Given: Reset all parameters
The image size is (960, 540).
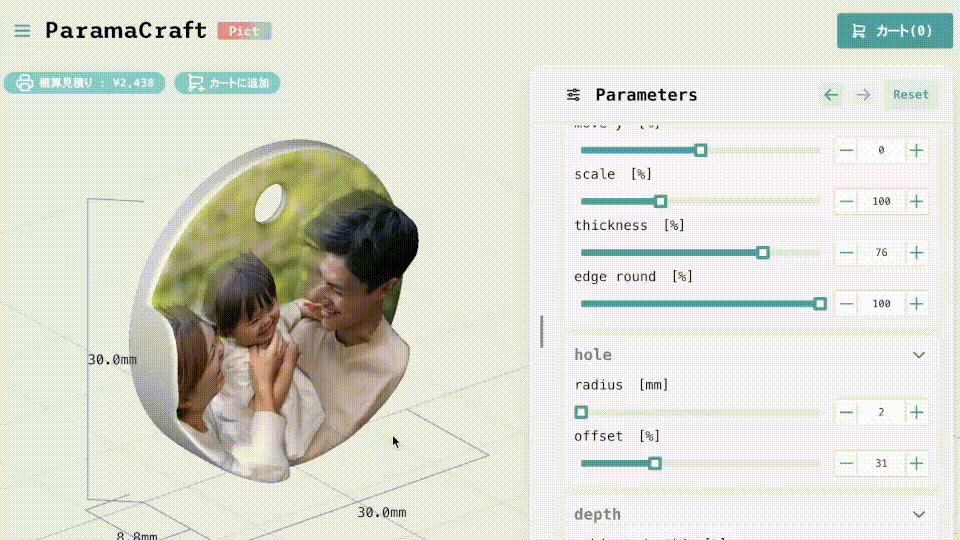Looking at the screenshot, I should [x=911, y=95].
